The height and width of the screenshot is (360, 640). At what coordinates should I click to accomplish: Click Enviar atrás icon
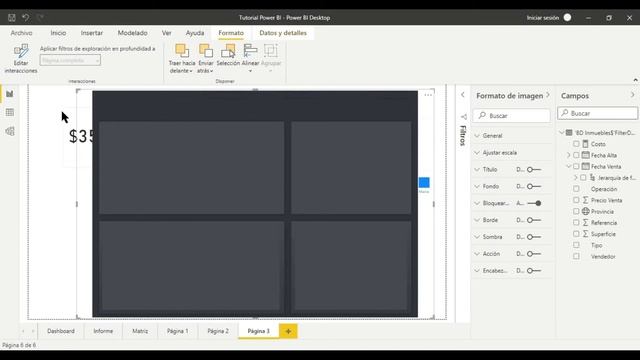point(206,51)
